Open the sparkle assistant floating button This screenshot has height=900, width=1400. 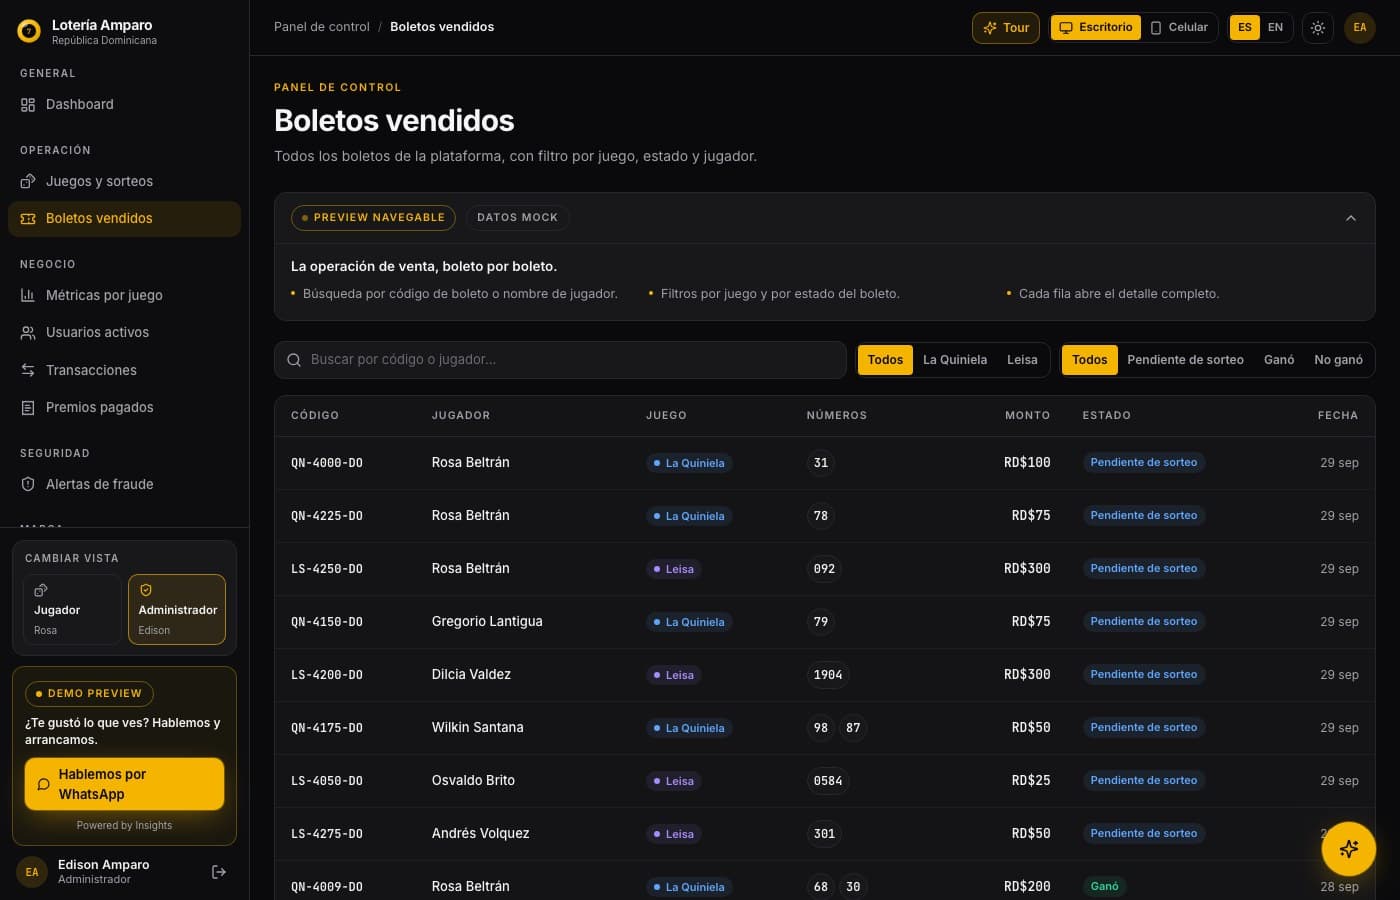click(1348, 849)
